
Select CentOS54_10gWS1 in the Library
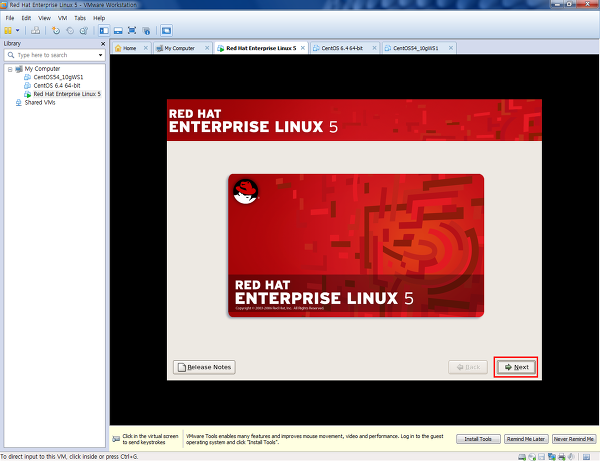[58, 77]
